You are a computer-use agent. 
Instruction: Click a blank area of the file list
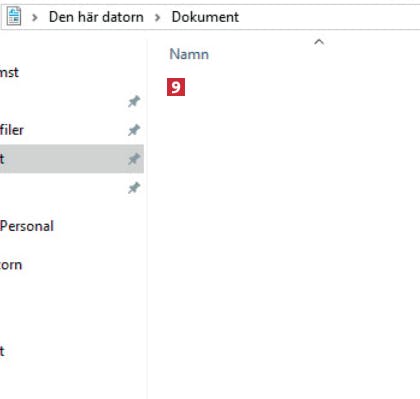[x=283, y=233]
